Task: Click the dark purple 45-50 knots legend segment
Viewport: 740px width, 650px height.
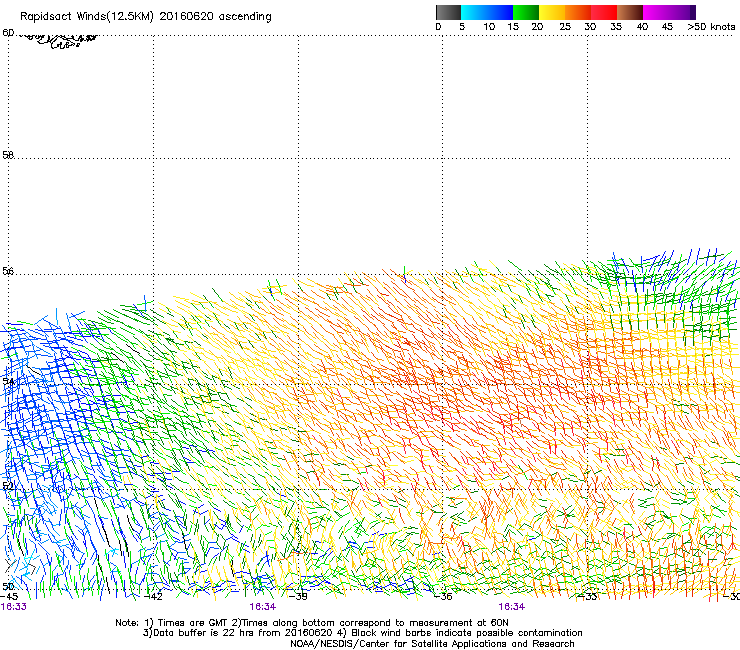Action: 682,12
